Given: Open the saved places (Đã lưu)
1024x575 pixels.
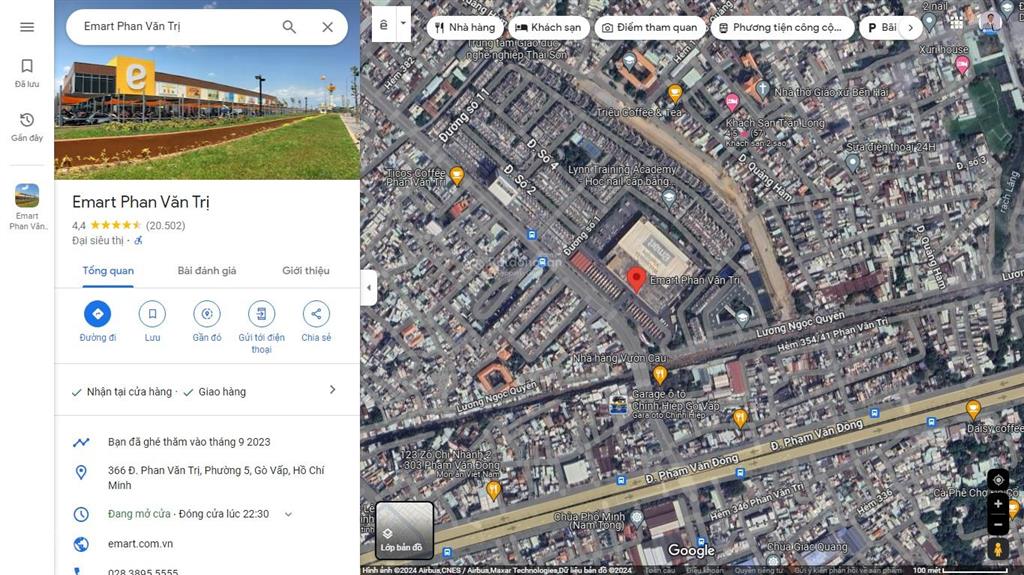Looking at the screenshot, I should [x=27, y=73].
